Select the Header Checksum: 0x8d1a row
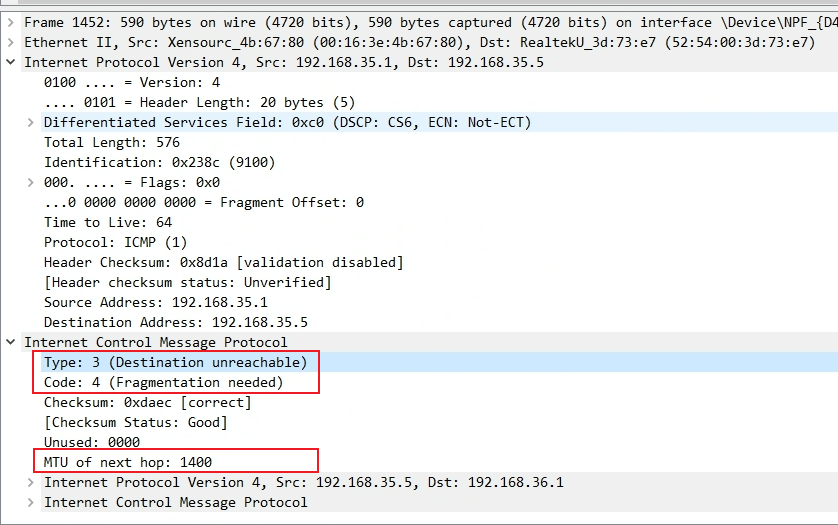Screen dimensions: 838x525 pos(223,262)
